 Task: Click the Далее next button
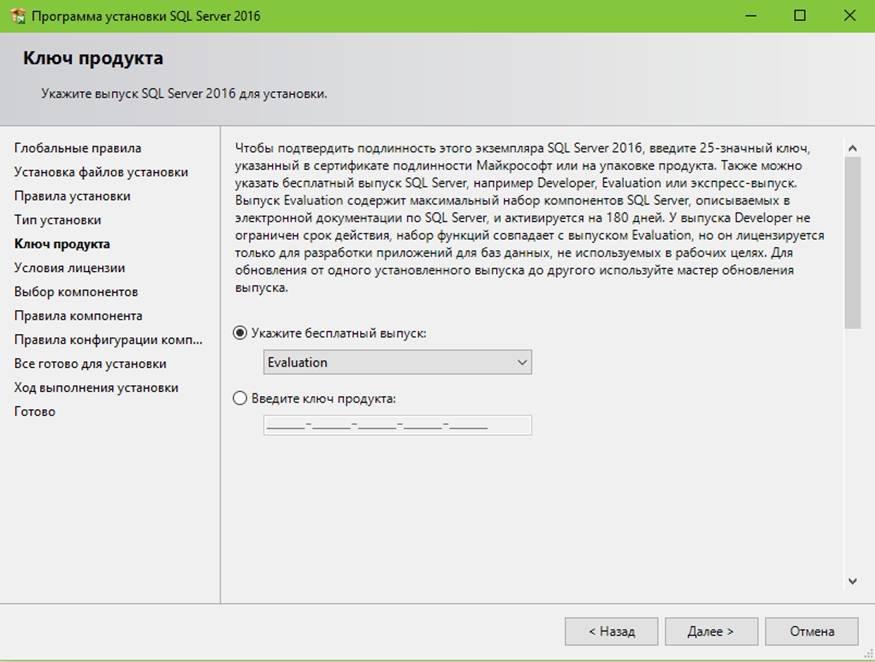[x=711, y=631]
